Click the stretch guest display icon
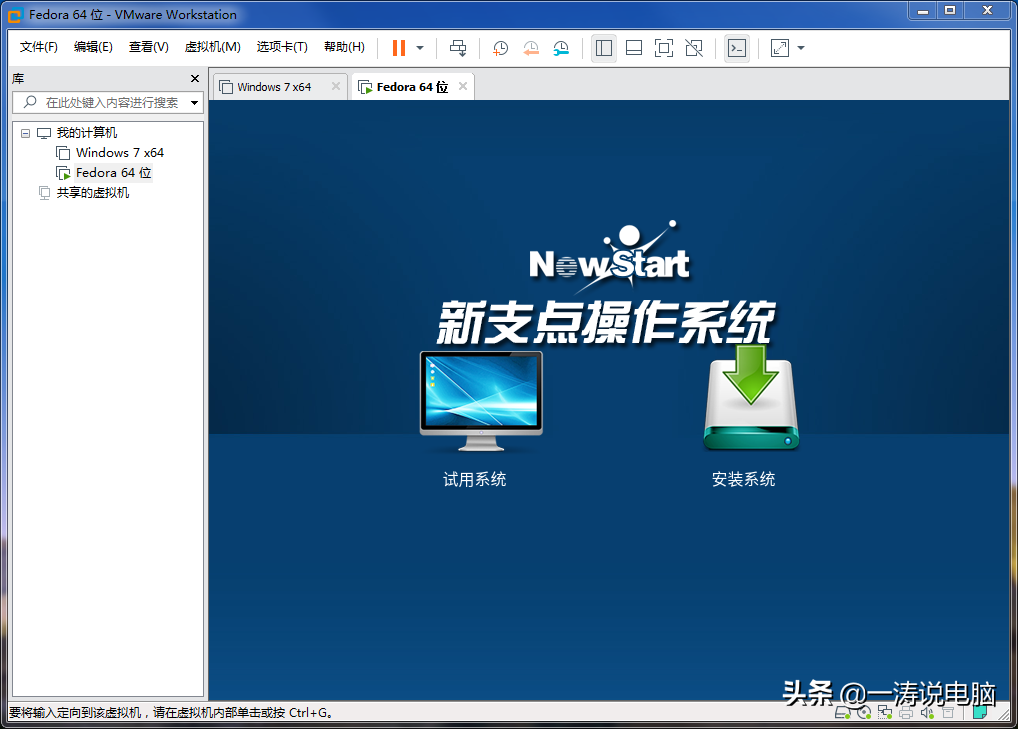The image size is (1018, 729). tap(779, 48)
